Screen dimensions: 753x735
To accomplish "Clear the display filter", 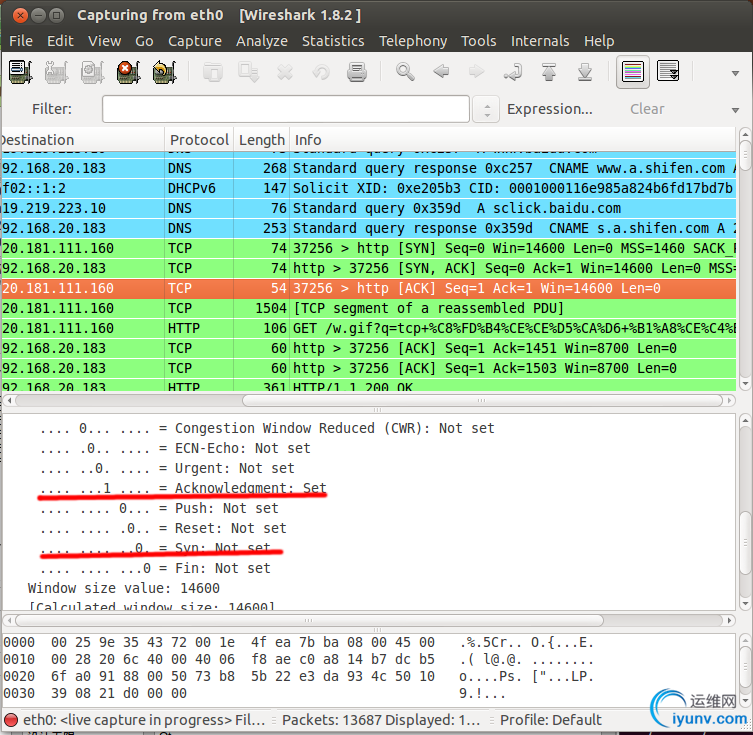I will point(647,109).
